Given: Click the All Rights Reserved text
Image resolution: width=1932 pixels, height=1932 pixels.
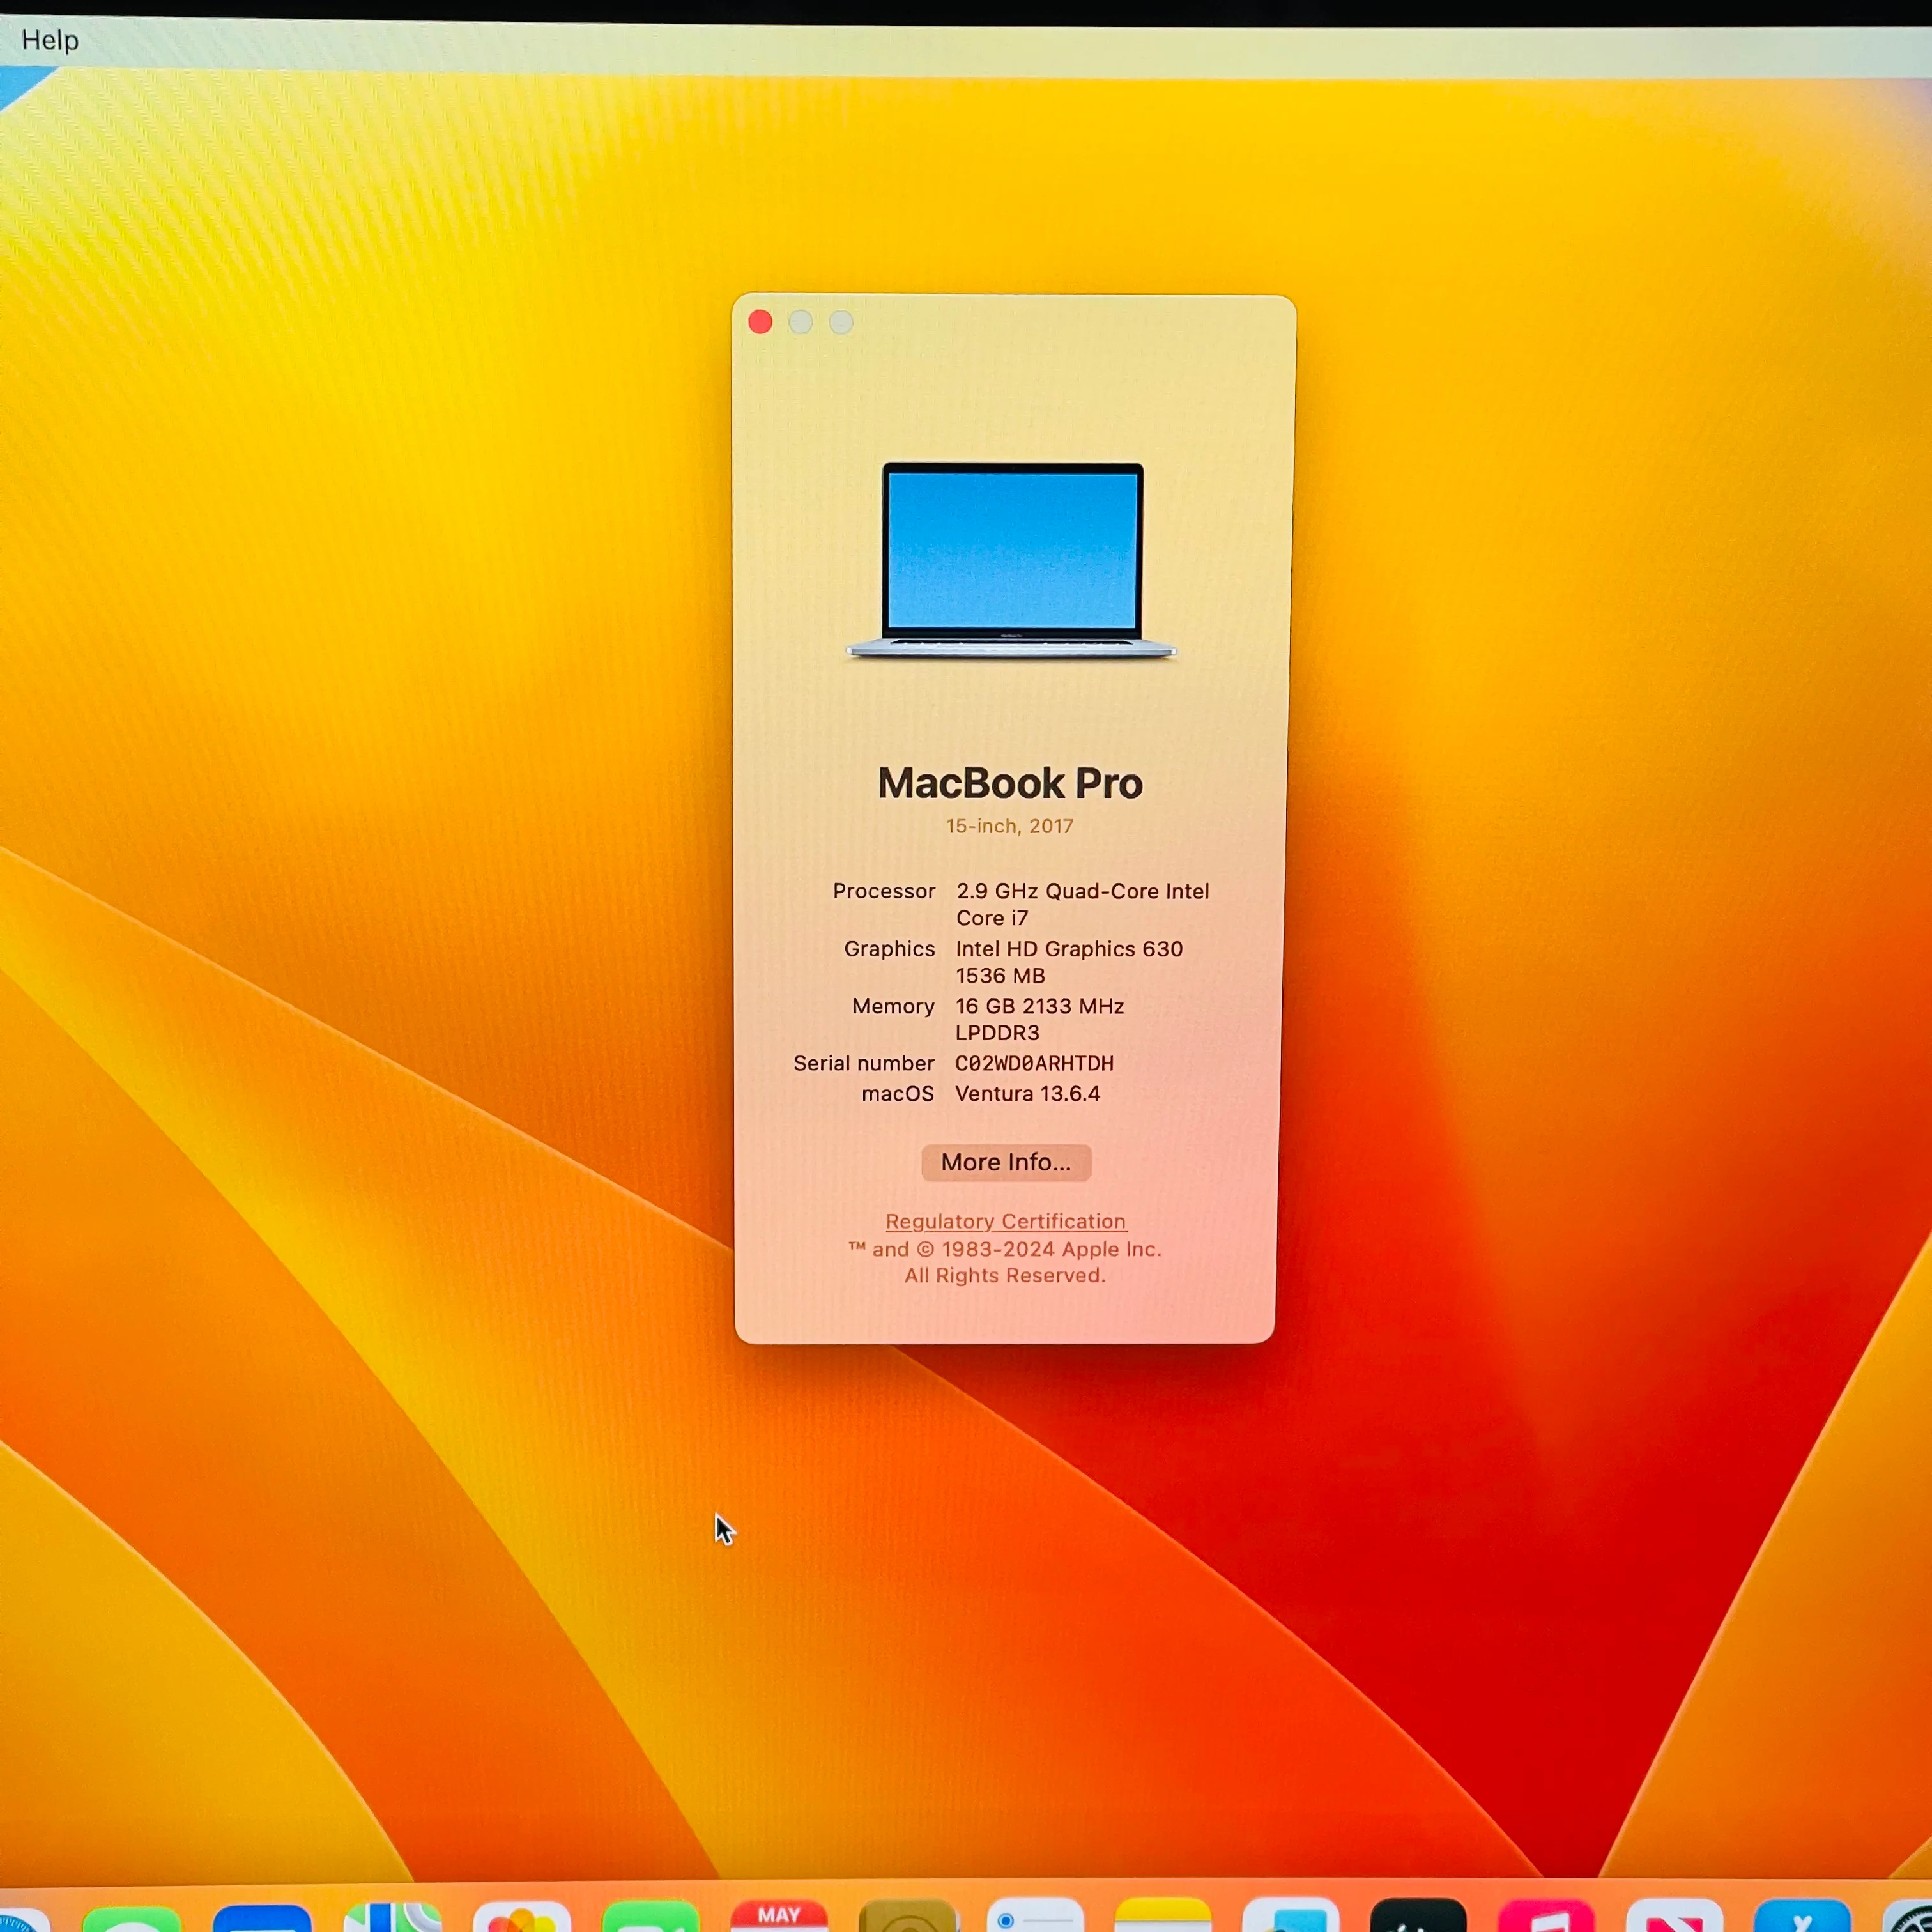Looking at the screenshot, I should pos(1005,1275).
